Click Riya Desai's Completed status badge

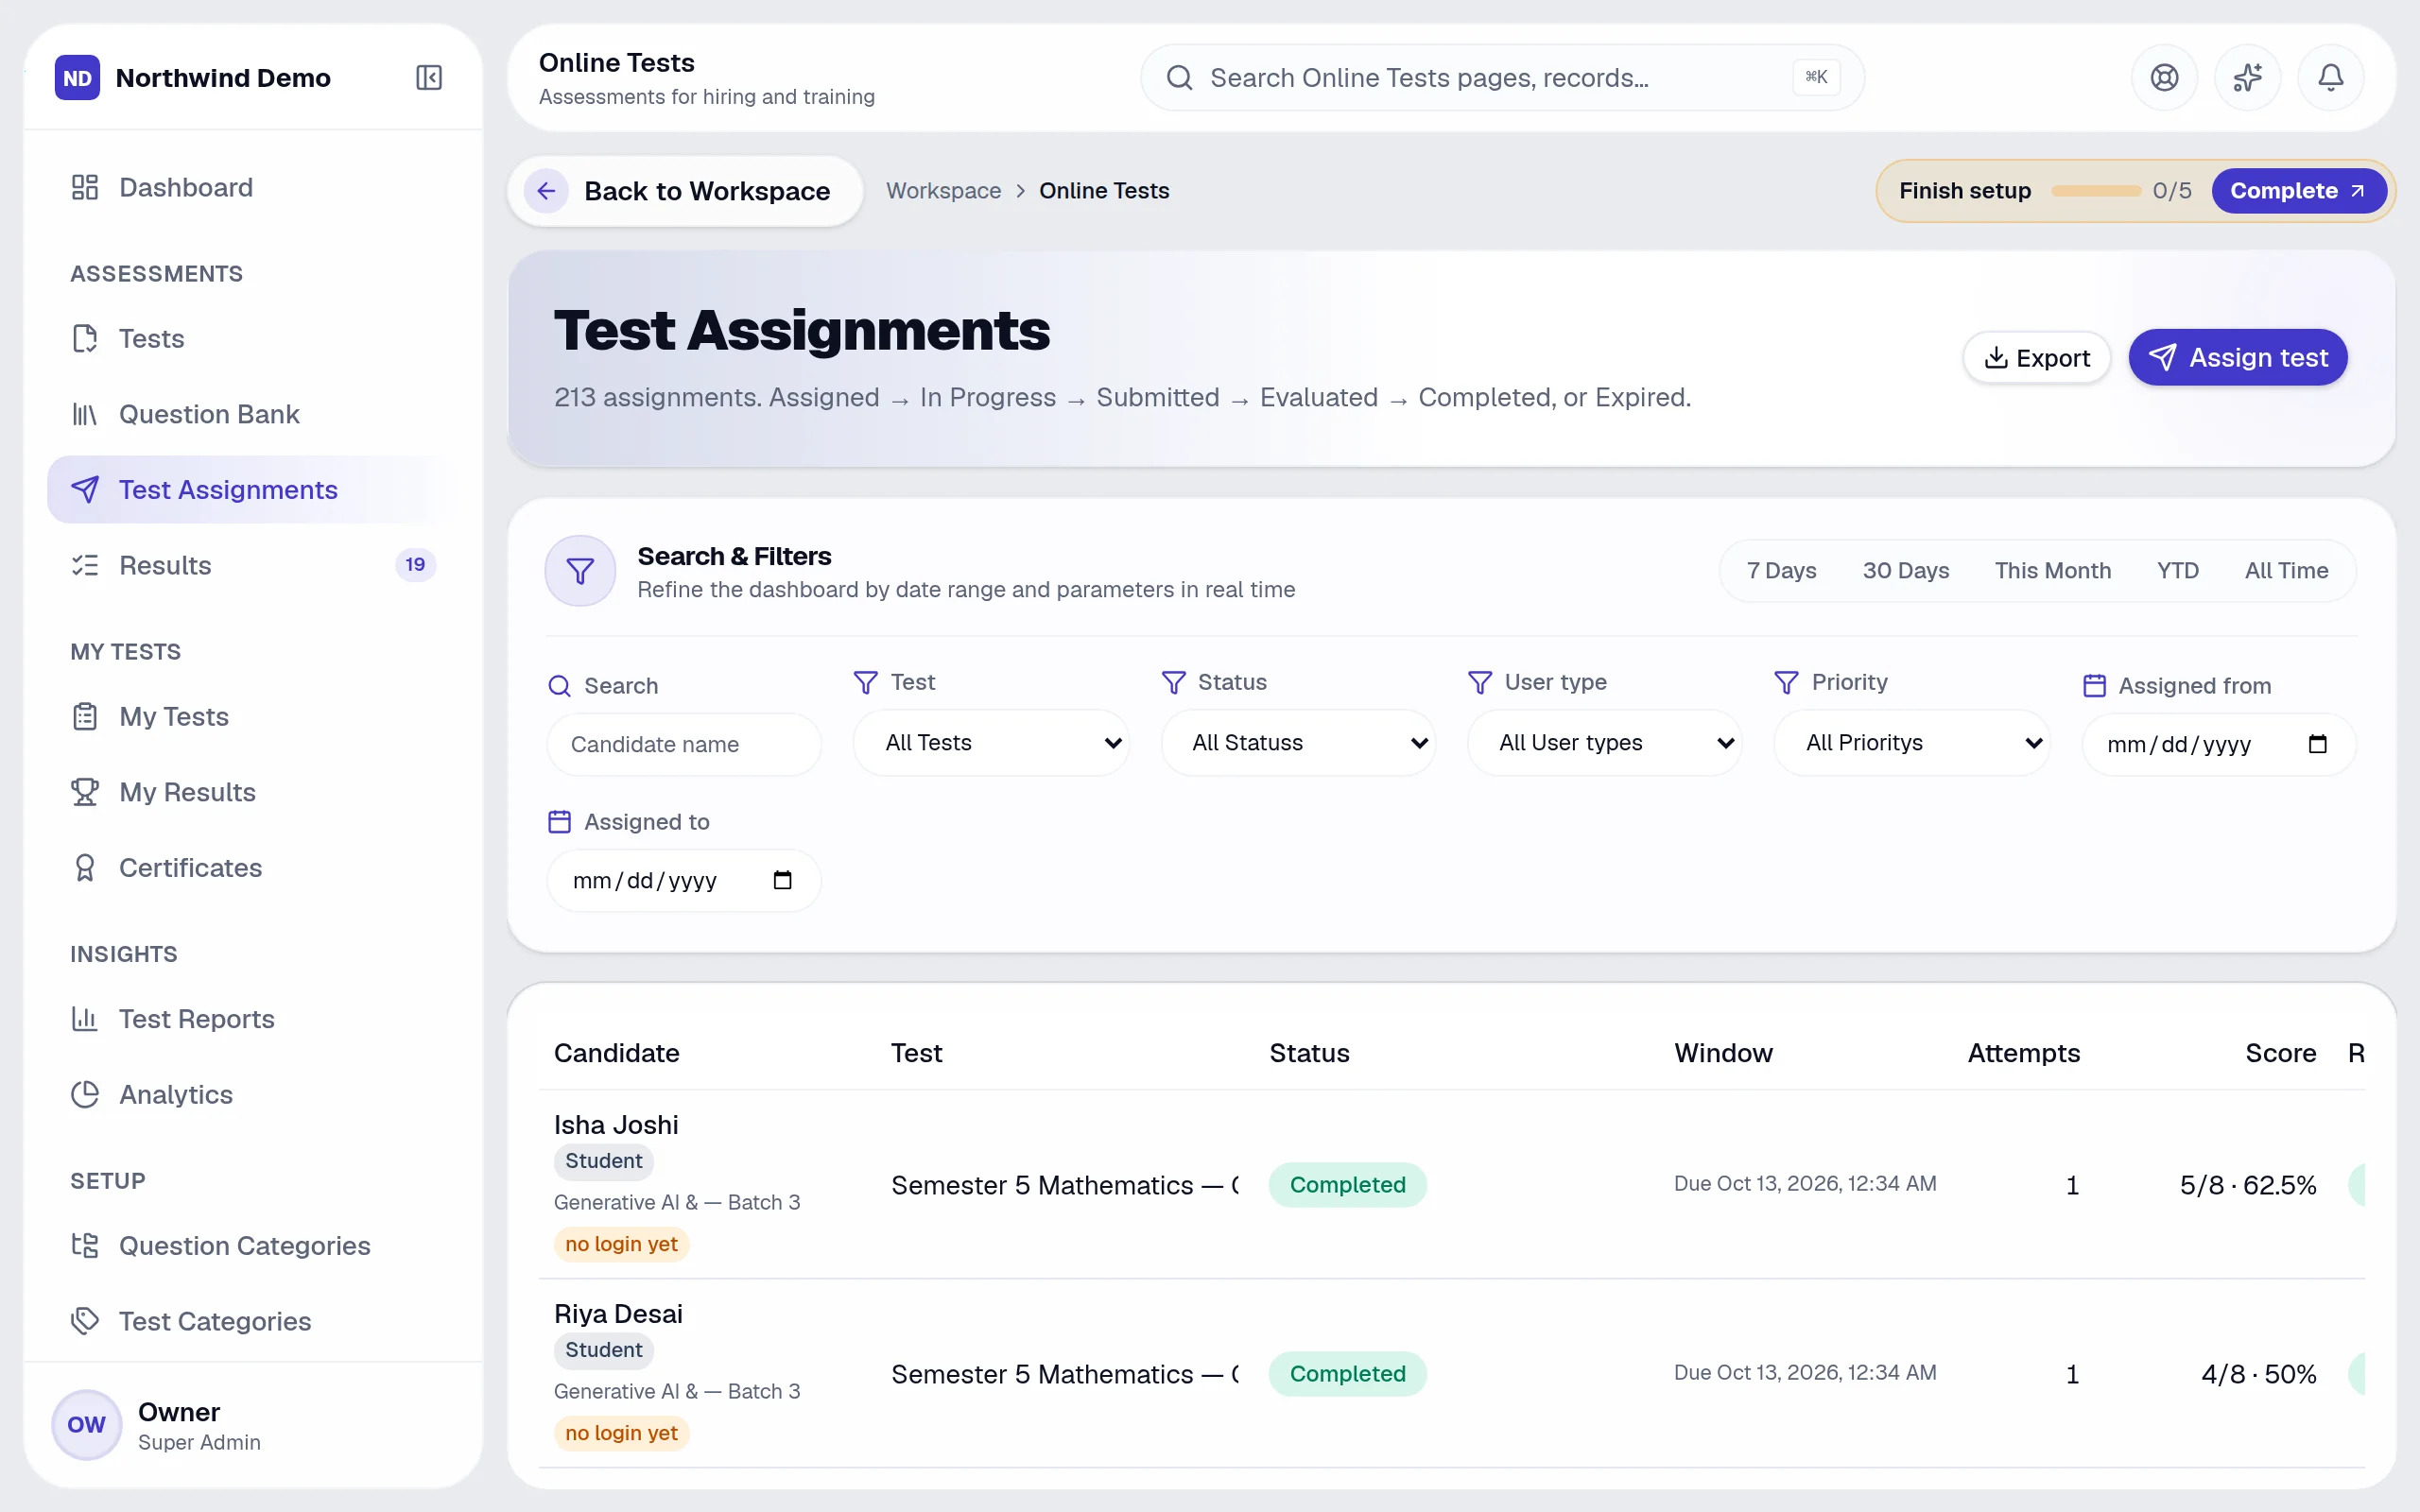coord(1347,1373)
